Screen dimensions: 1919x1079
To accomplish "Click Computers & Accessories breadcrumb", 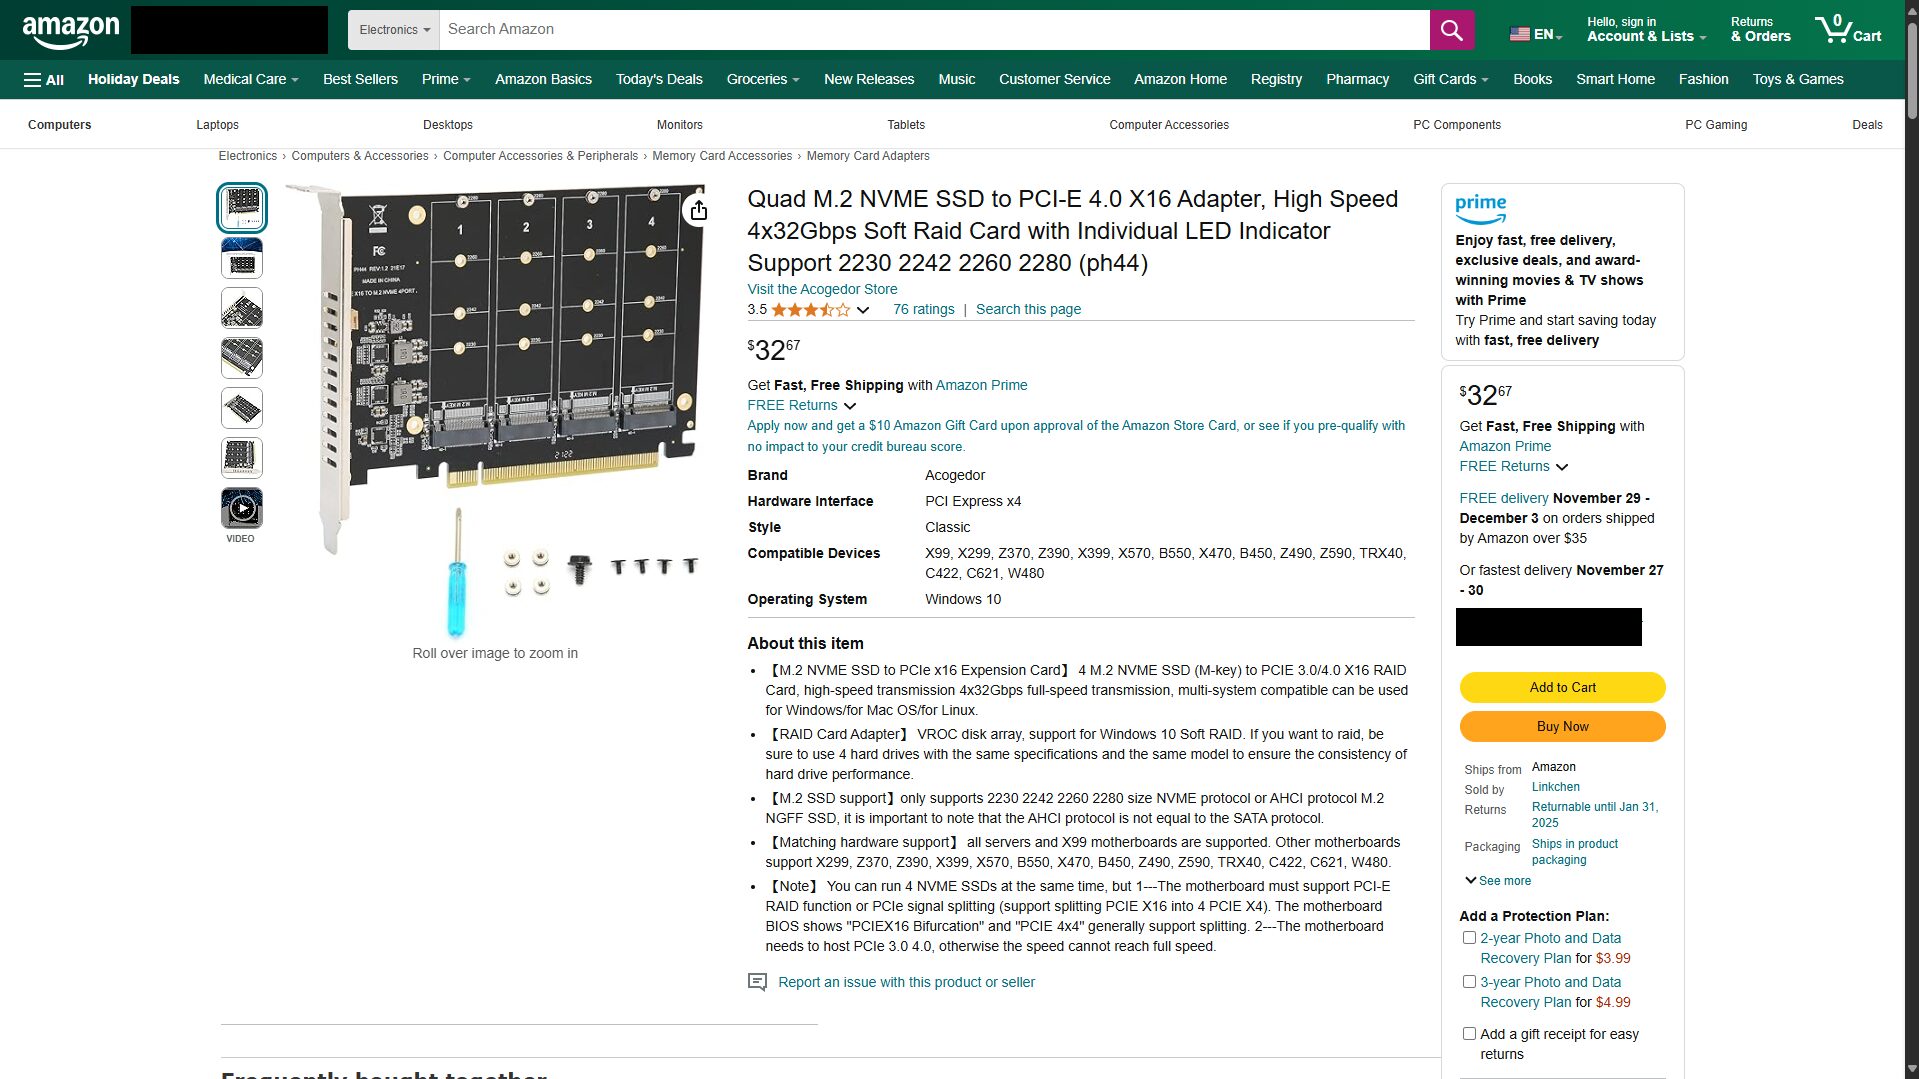I will [x=360, y=156].
